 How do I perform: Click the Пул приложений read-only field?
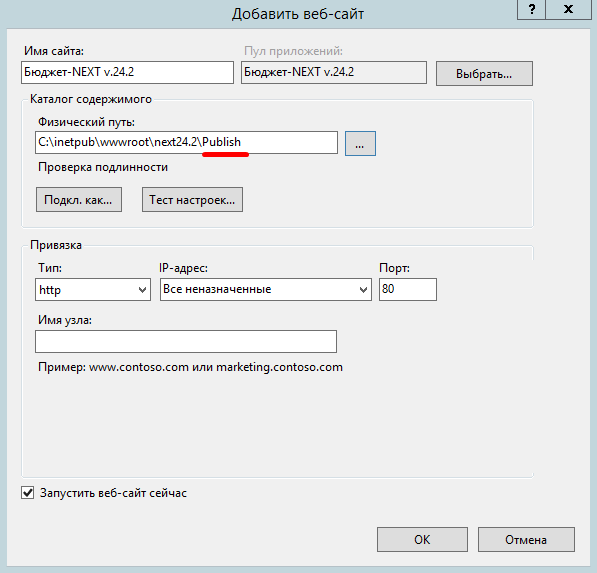point(334,72)
